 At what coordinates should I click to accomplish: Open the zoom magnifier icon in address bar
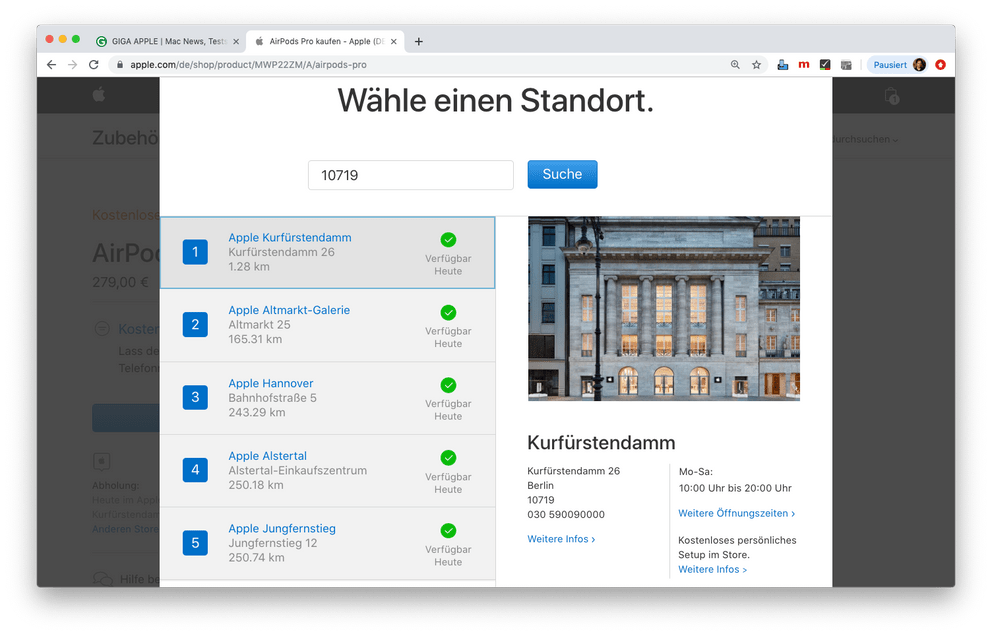click(x=735, y=65)
